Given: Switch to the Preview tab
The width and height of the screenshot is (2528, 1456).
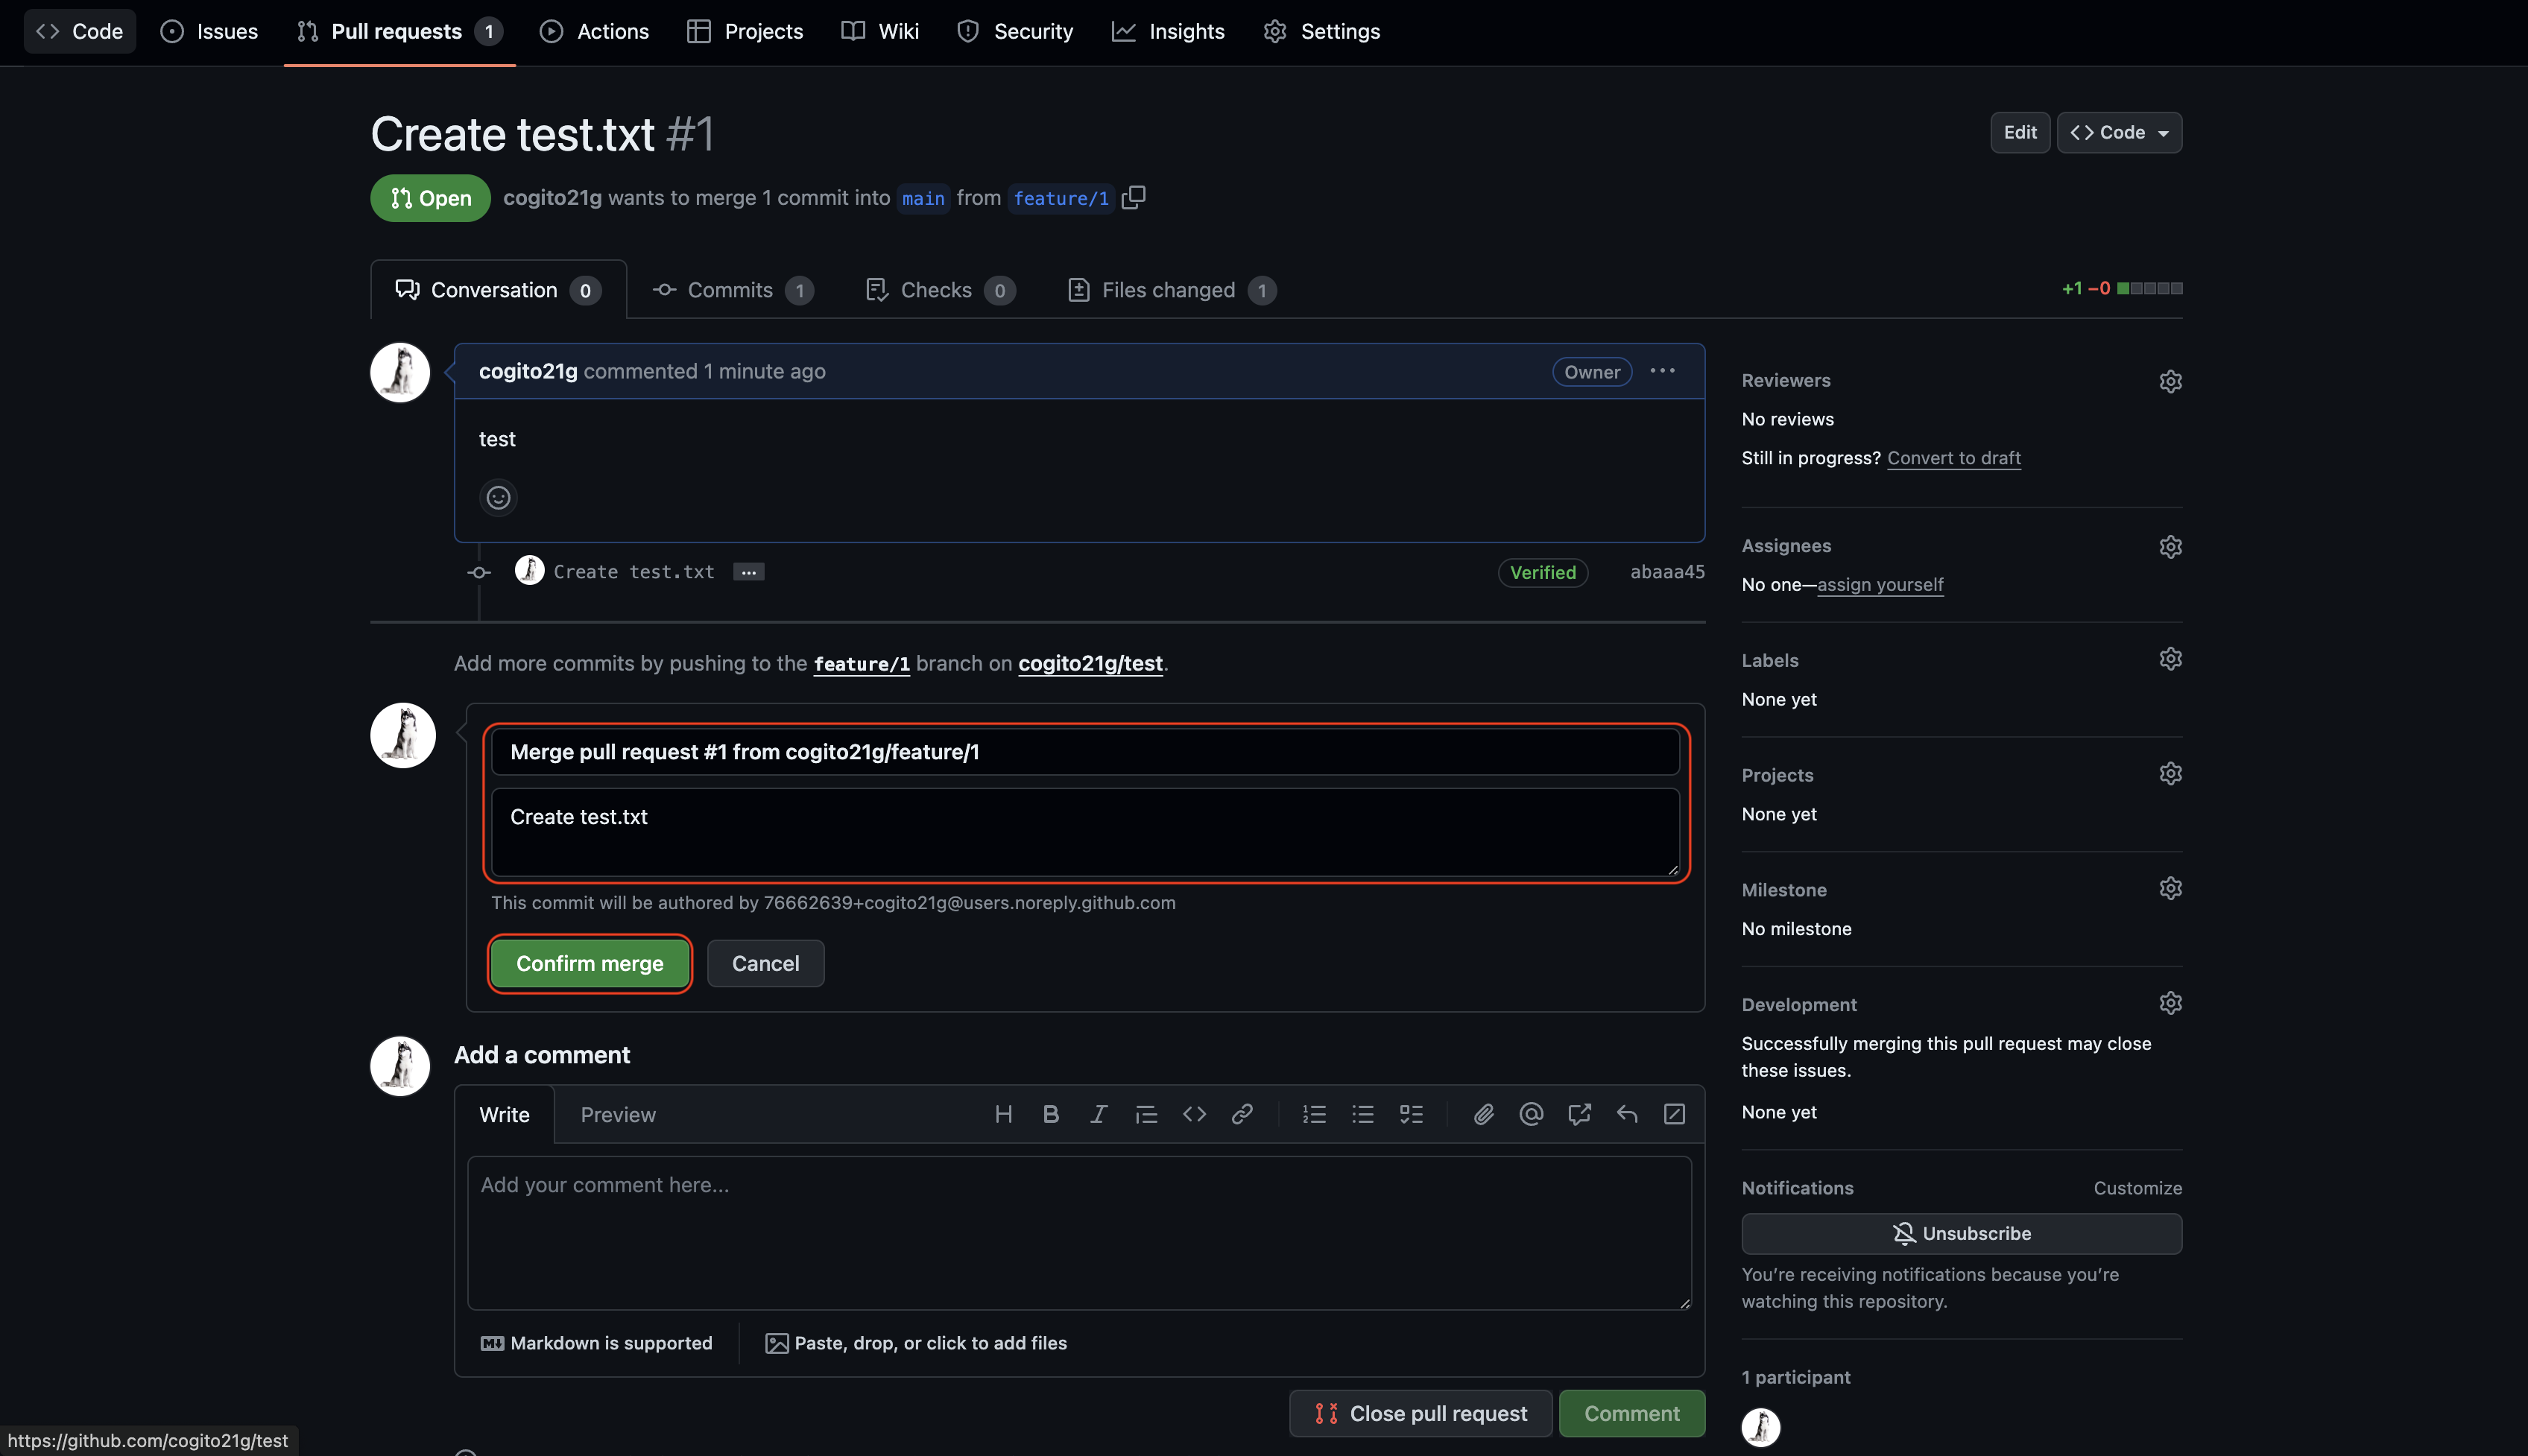Looking at the screenshot, I should pos(618,1115).
